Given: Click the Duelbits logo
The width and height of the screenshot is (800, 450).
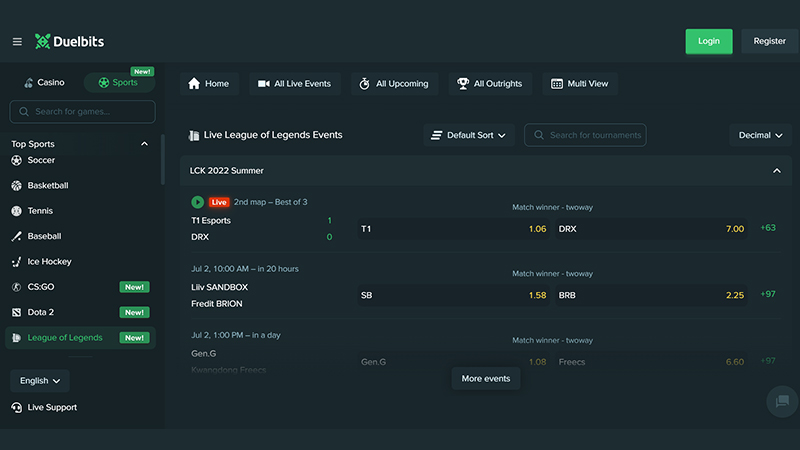Looking at the screenshot, I should point(69,41).
